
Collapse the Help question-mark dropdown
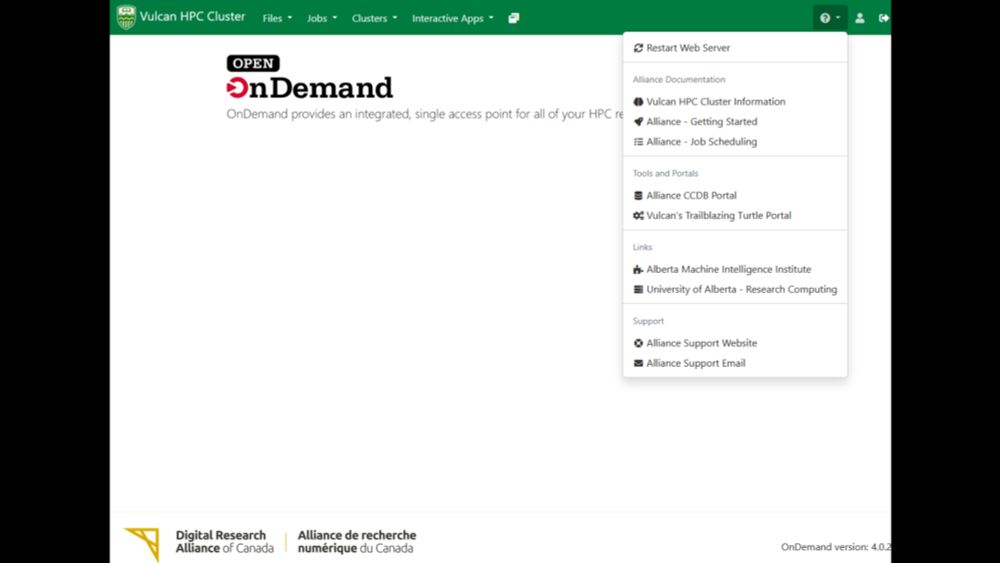830,18
